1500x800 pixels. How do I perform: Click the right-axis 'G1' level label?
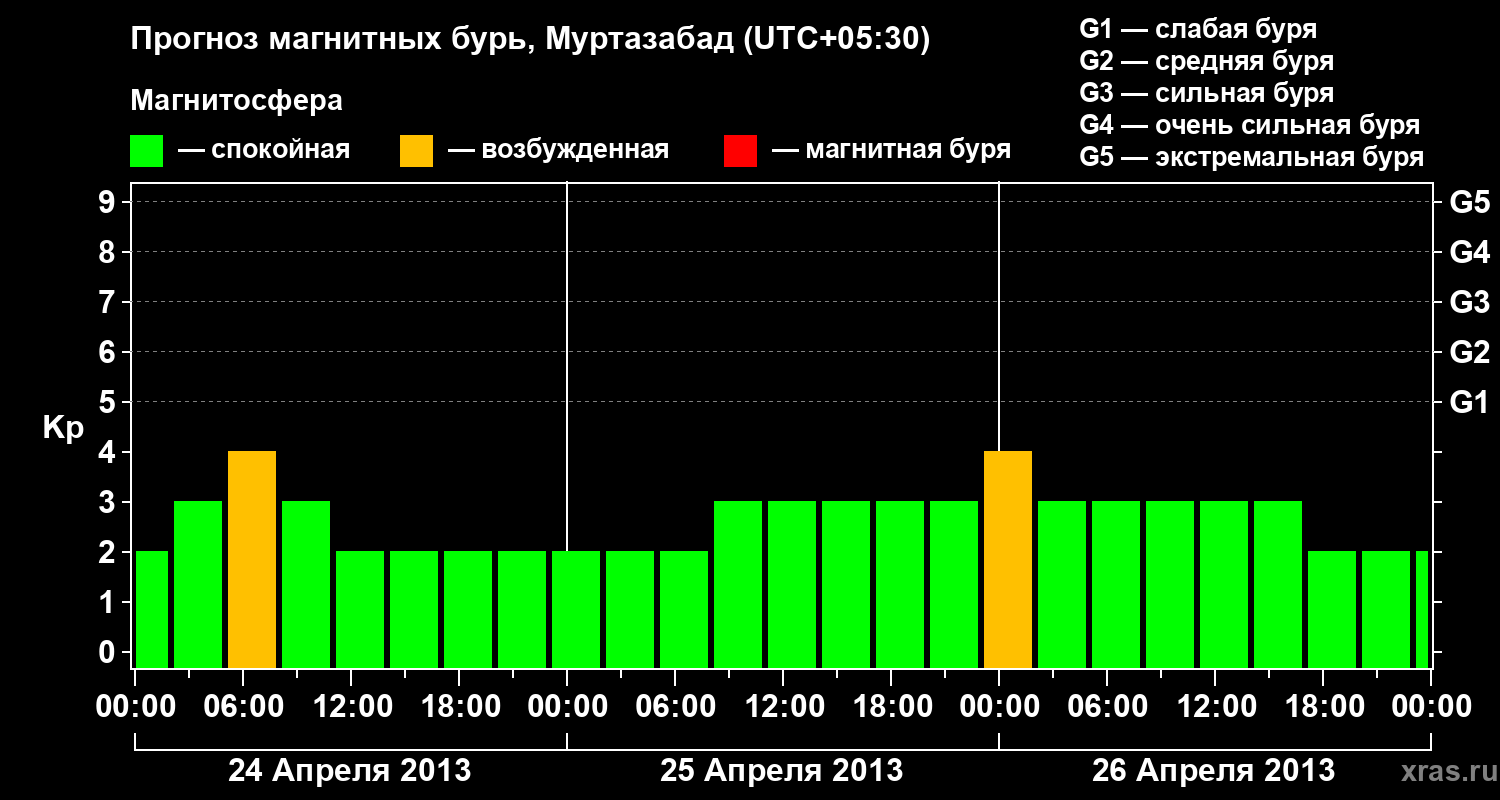[x=1470, y=402]
